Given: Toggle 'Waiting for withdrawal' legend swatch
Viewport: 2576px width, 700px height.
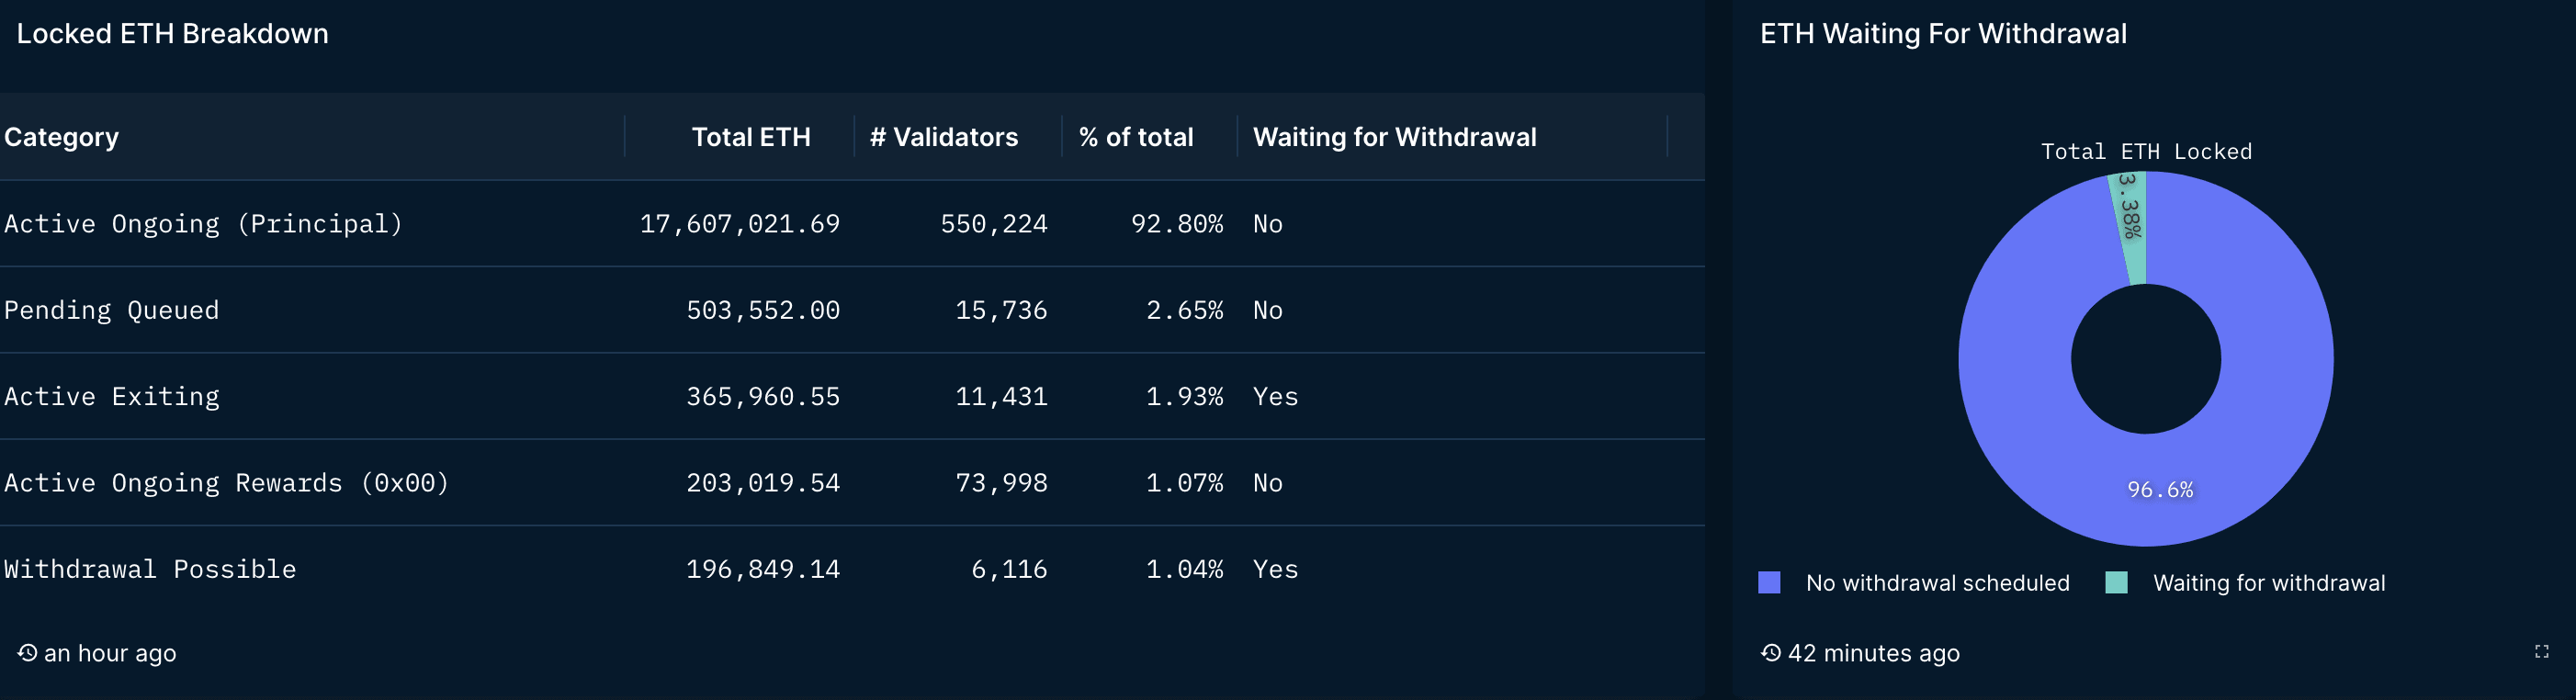Looking at the screenshot, I should point(2116,583).
